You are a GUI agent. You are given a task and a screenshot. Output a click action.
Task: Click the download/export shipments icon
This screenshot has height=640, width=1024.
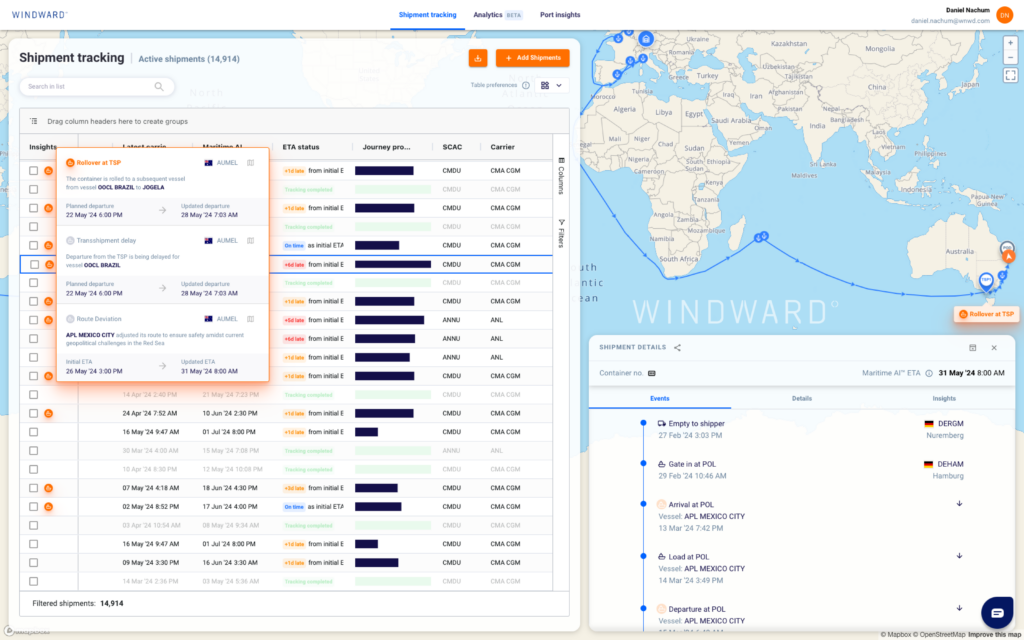[478, 58]
